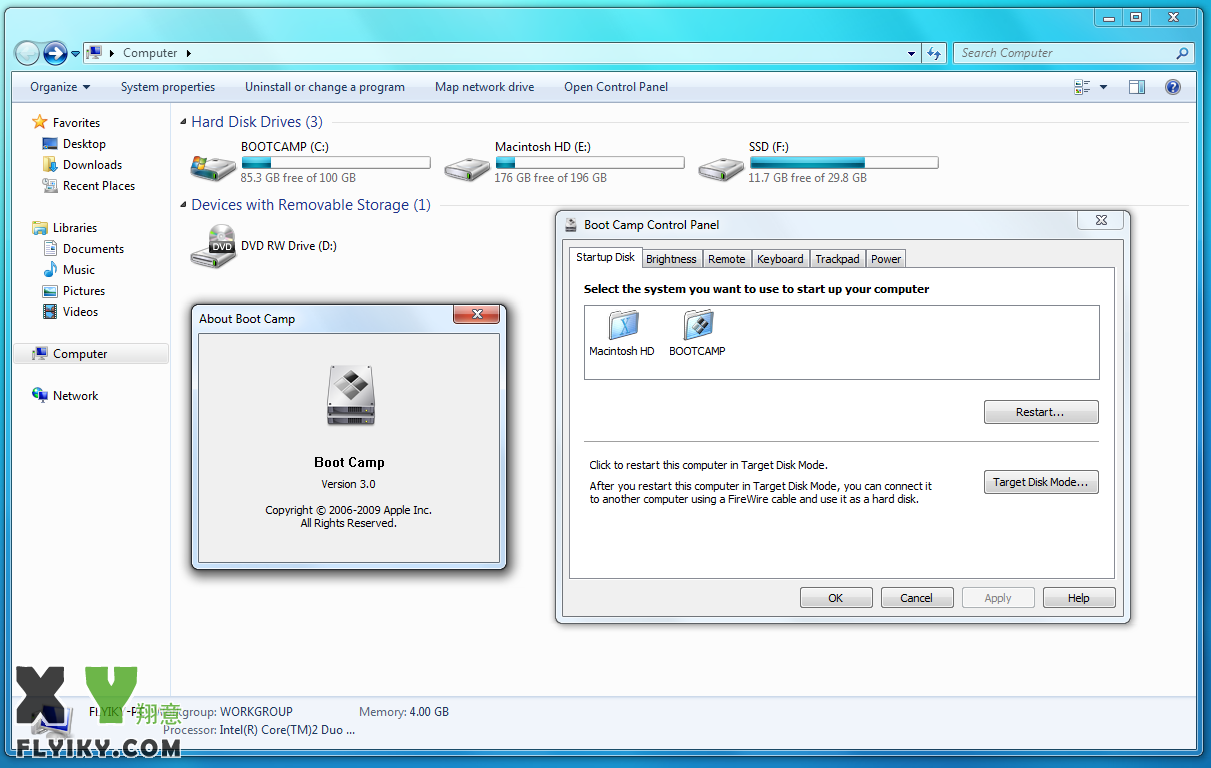Click "Memory: 4.00 GB" in details pane
The image size is (1211, 768).
click(404, 712)
